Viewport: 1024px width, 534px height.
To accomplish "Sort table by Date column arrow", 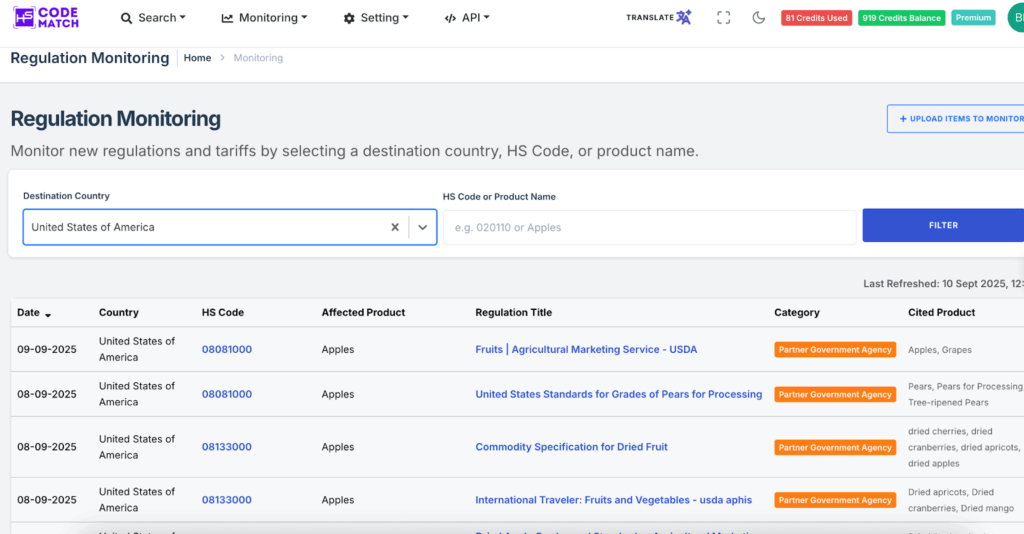I will click(x=48, y=314).
